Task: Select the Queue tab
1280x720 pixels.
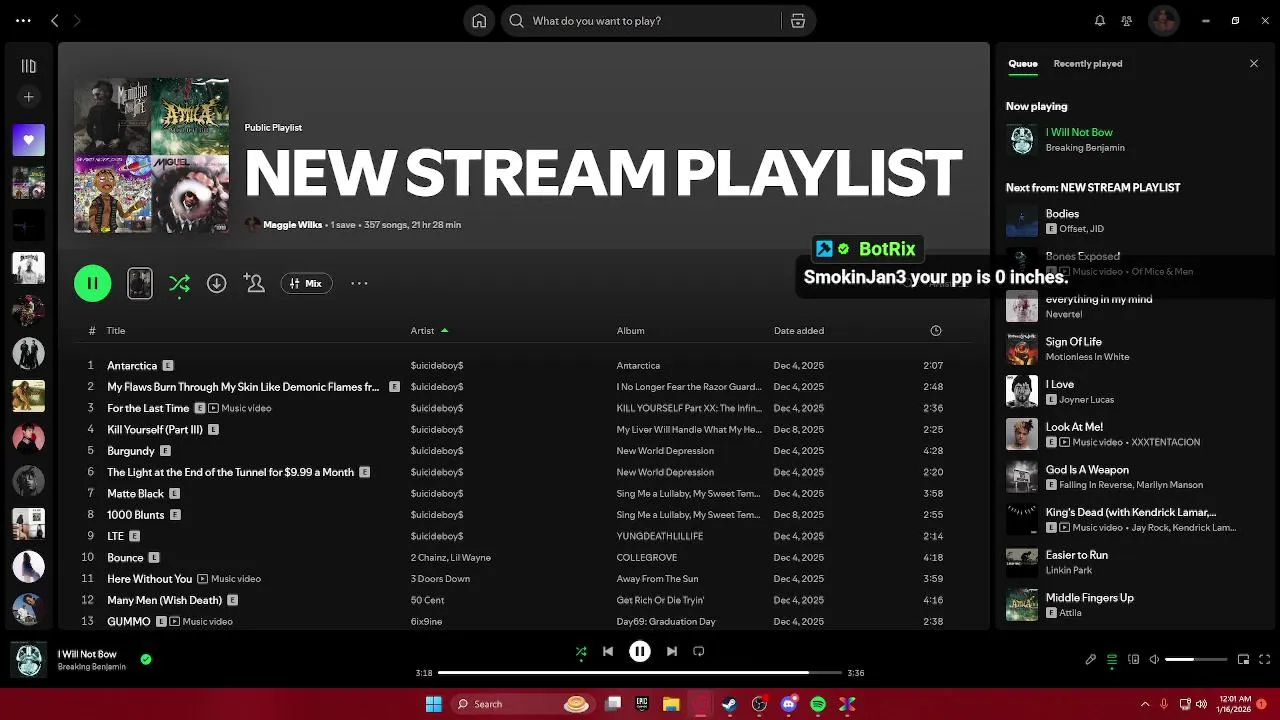Action: (1022, 63)
